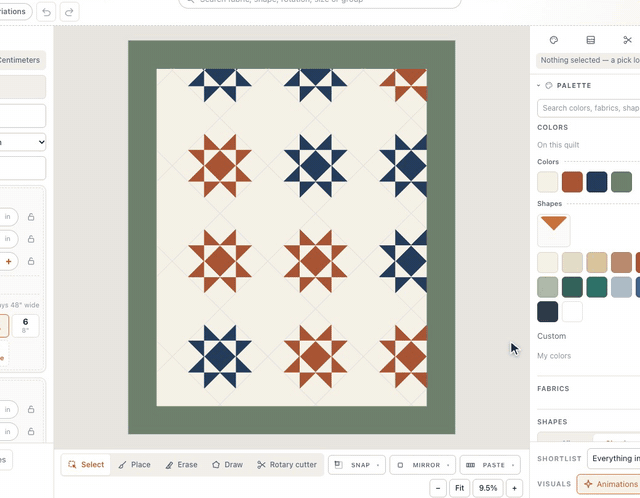Pick the cream swatch in quilt Colors
The height and width of the screenshot is (498, 640).
coord(547,182)
